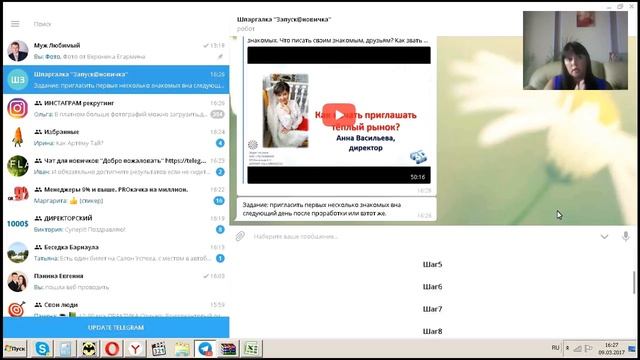This screenshot has width=640, height=360.
Task: Select the Шпаргалка "Запуск@новичка" chat
Action: click(x=116, y=80)
